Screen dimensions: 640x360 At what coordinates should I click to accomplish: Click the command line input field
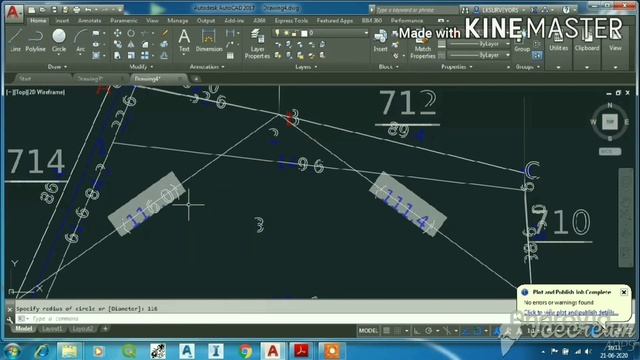265,318
